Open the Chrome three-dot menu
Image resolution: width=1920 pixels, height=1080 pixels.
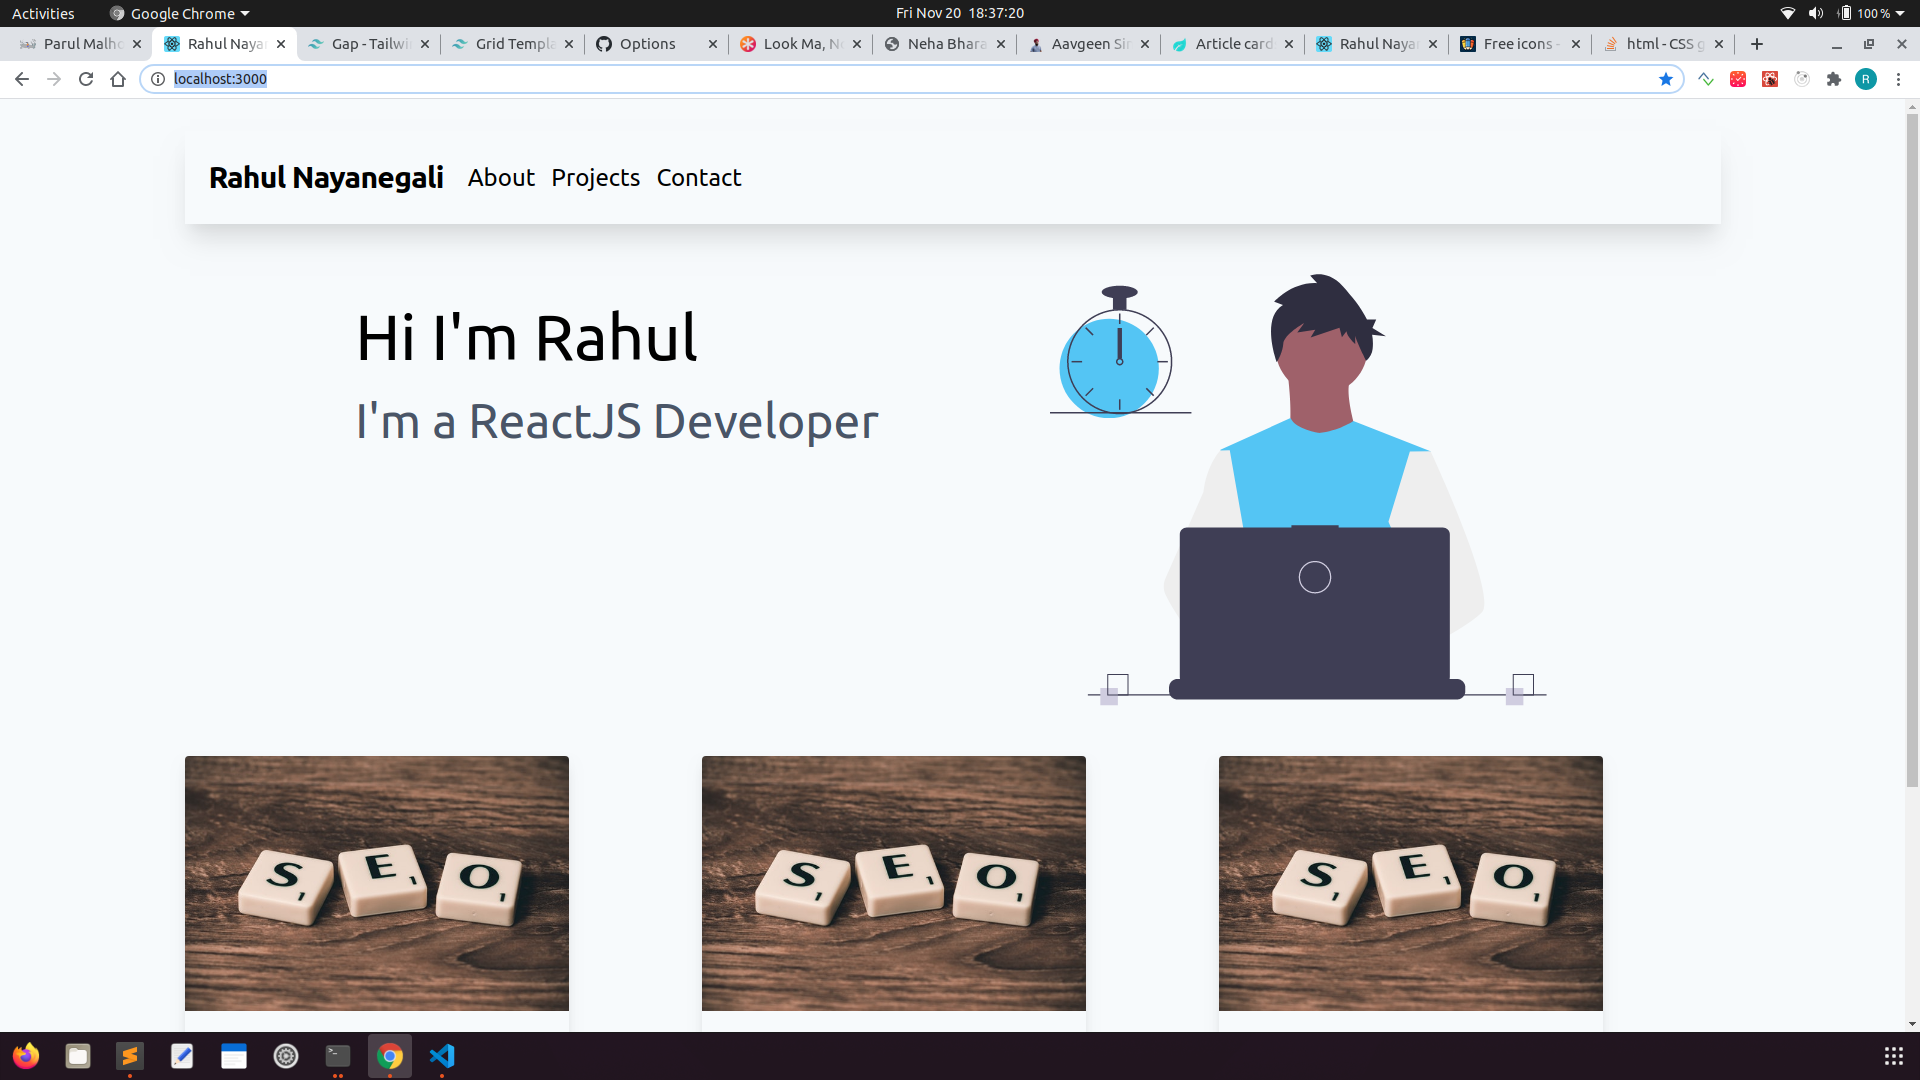(1898, 79)
